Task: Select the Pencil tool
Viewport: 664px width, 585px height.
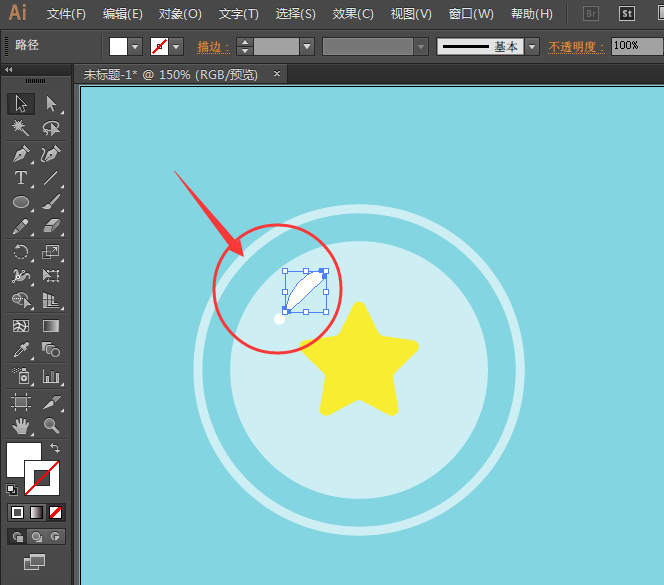Action: [x=21, y=226]
